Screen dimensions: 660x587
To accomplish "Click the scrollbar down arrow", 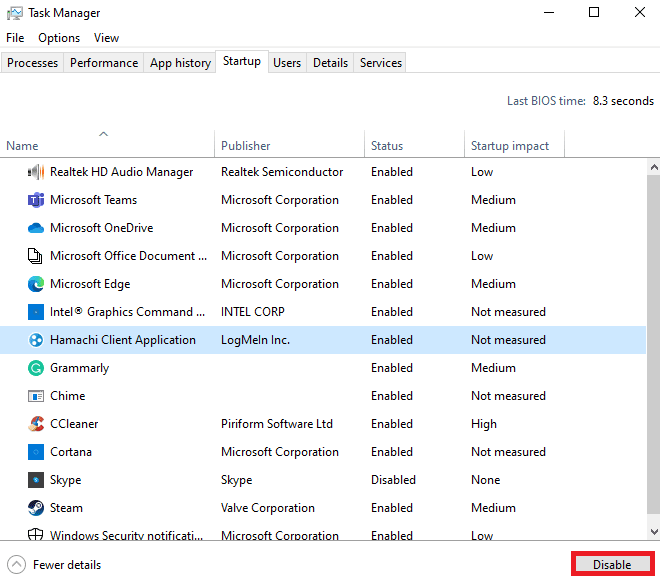I will click(x=654, y=532).
